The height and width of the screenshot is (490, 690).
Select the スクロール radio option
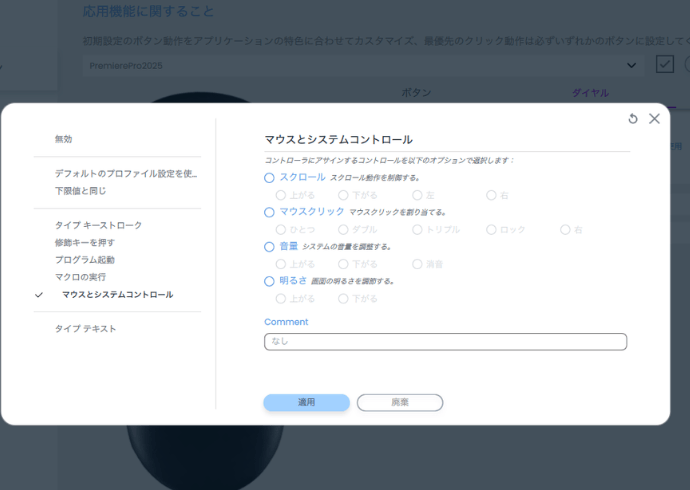coord(269,177)
